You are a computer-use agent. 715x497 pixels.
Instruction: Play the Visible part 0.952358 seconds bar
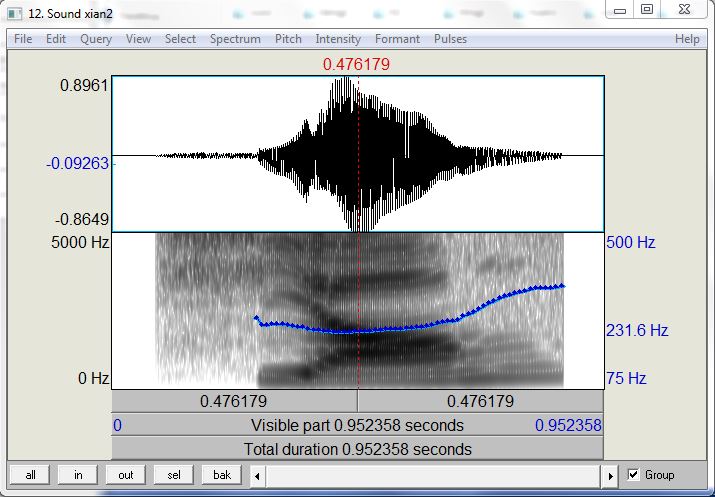358,425
